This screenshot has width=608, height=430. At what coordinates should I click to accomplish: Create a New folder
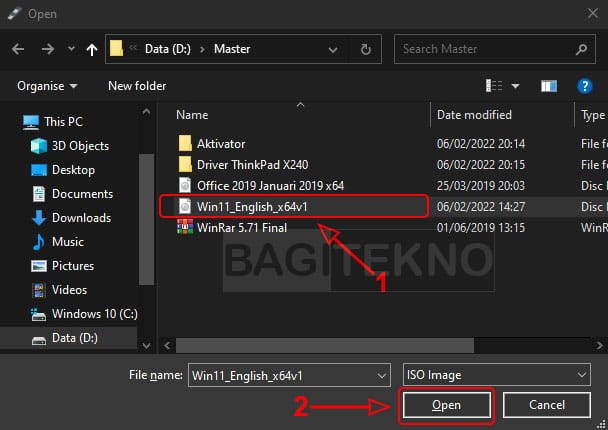click(x=137, y=86)
